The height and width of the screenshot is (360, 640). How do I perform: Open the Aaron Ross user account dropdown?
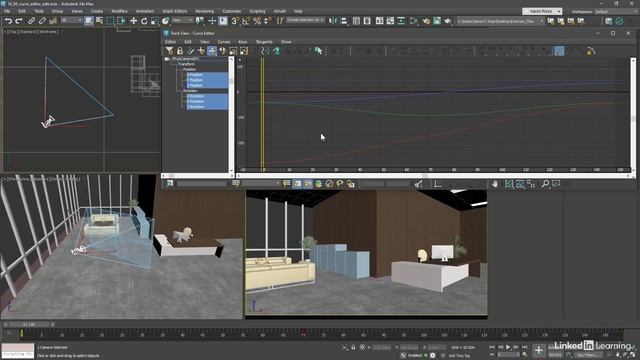pos(542,11)
